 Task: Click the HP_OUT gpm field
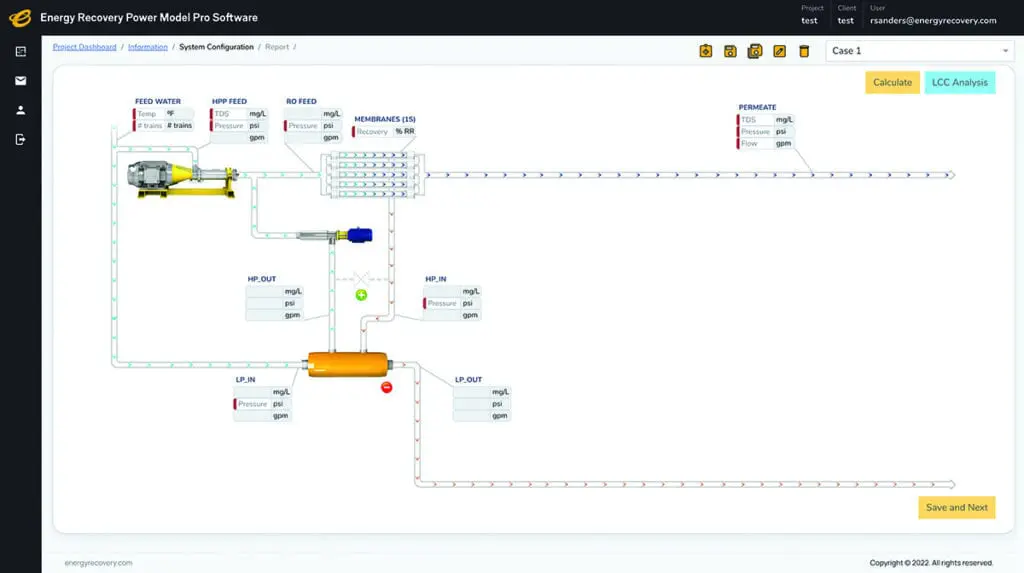pyautogui.click(x=274, y=315)
